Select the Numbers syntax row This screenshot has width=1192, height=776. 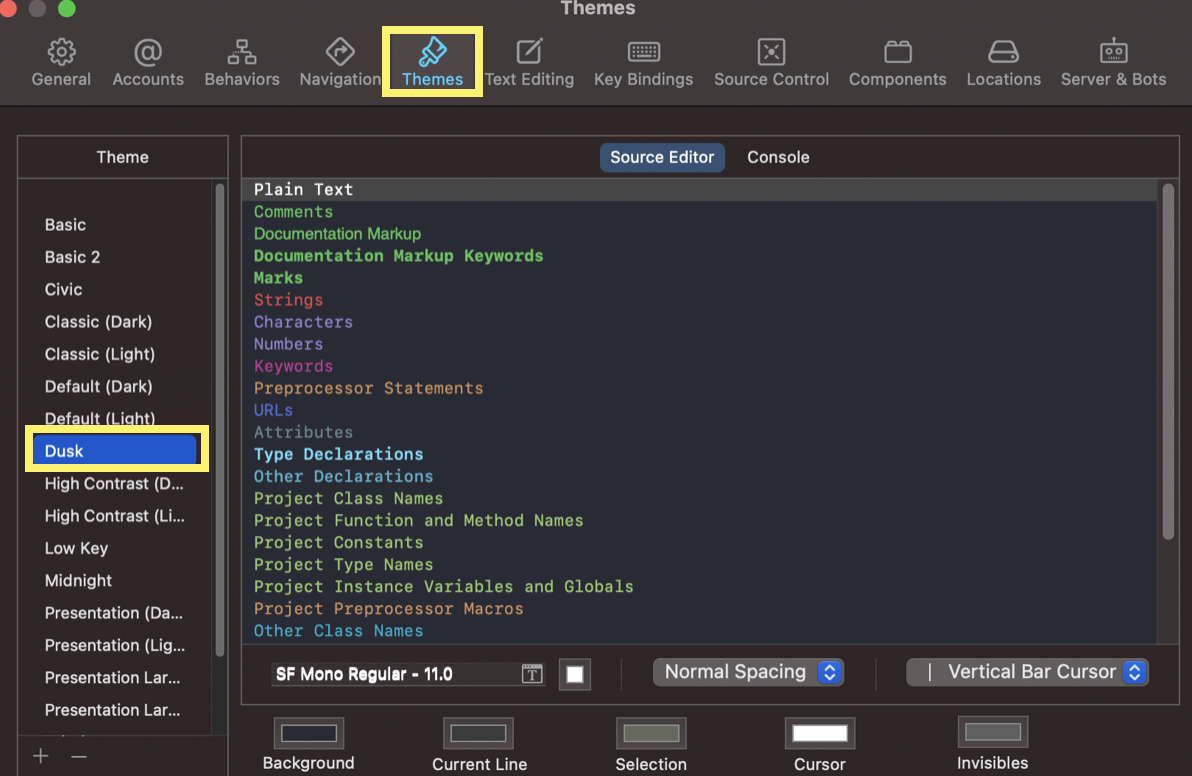point(699,344)
